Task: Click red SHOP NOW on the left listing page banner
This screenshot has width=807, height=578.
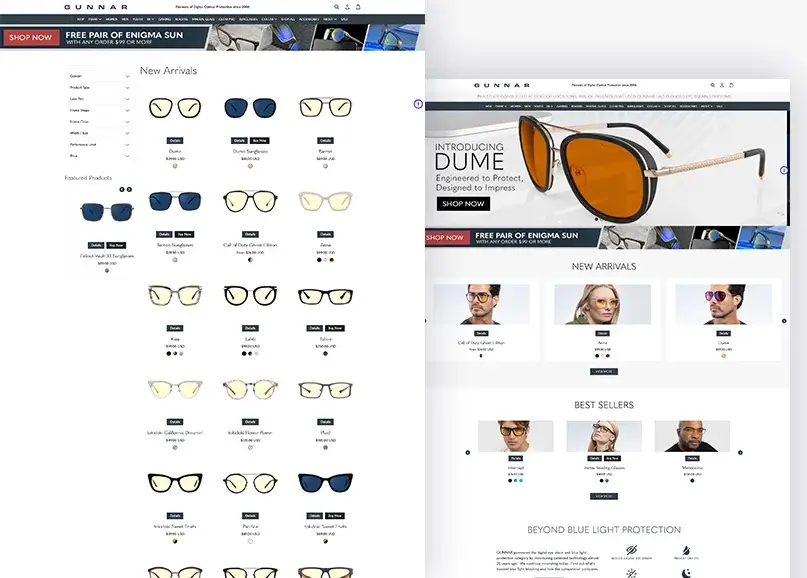Action: point(31,38)
